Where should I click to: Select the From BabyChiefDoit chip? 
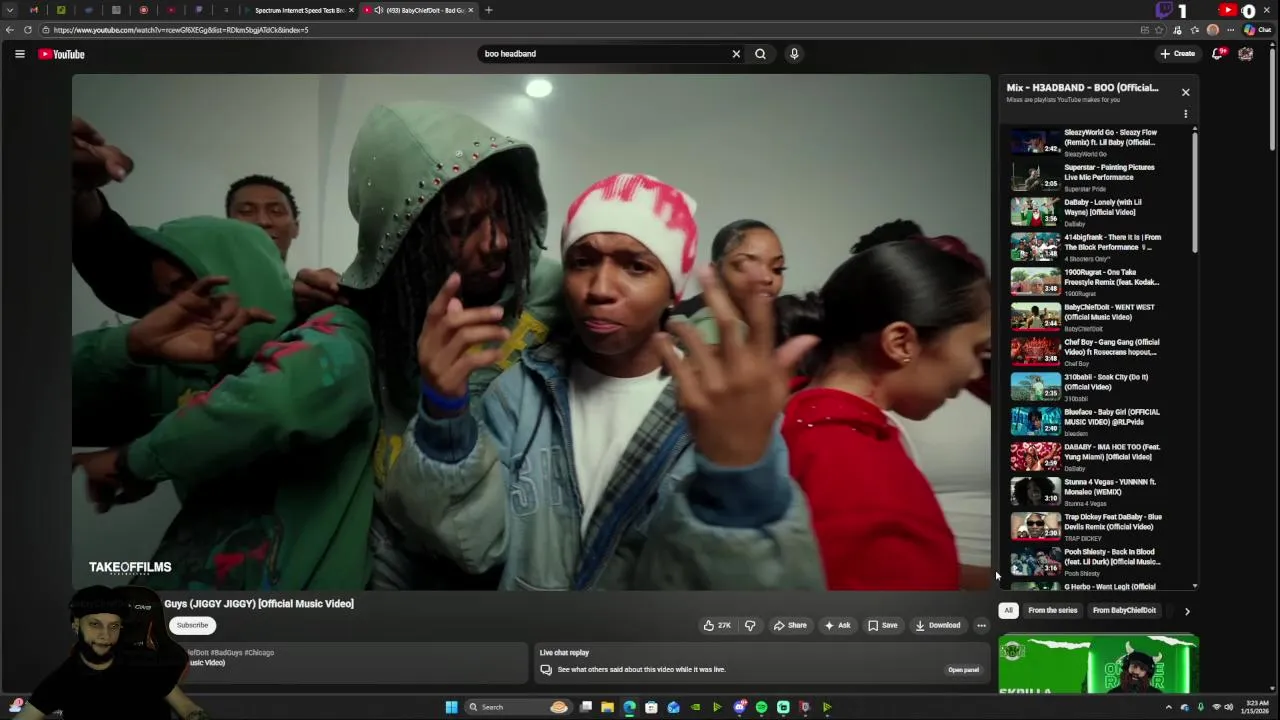[1124, 611]
